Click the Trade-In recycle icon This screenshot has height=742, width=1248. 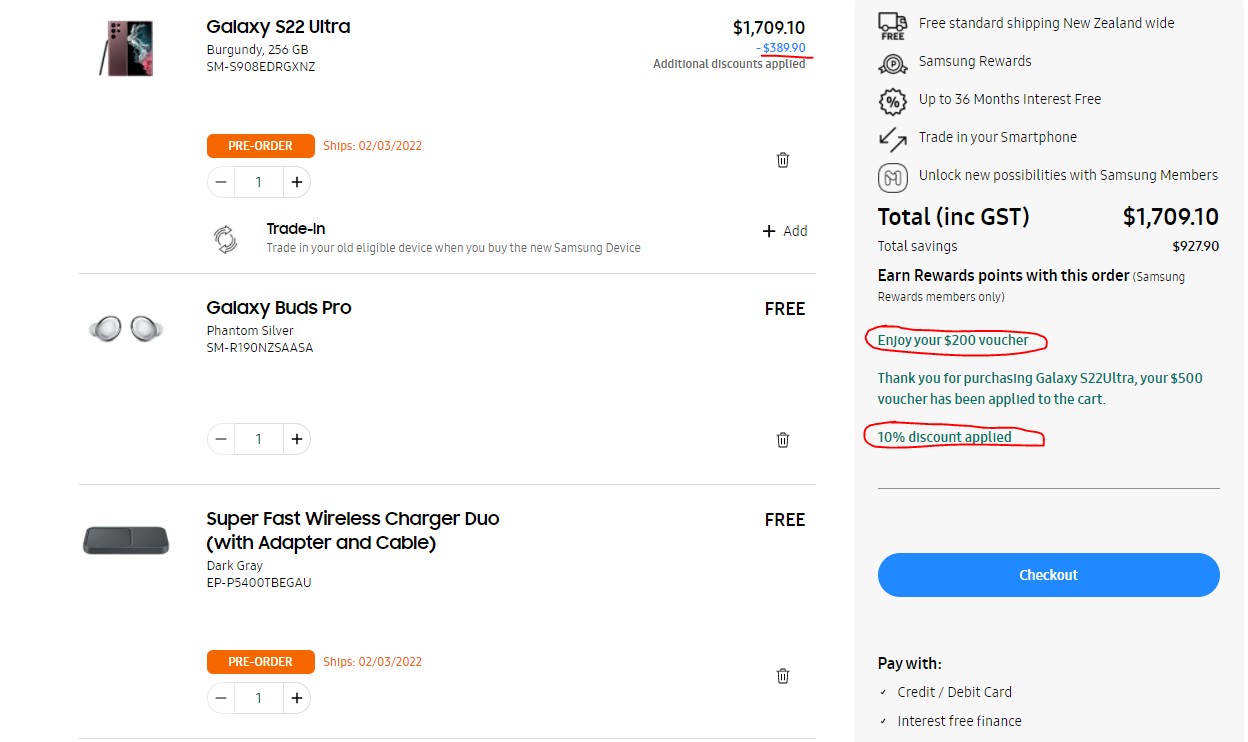[226, 238]
